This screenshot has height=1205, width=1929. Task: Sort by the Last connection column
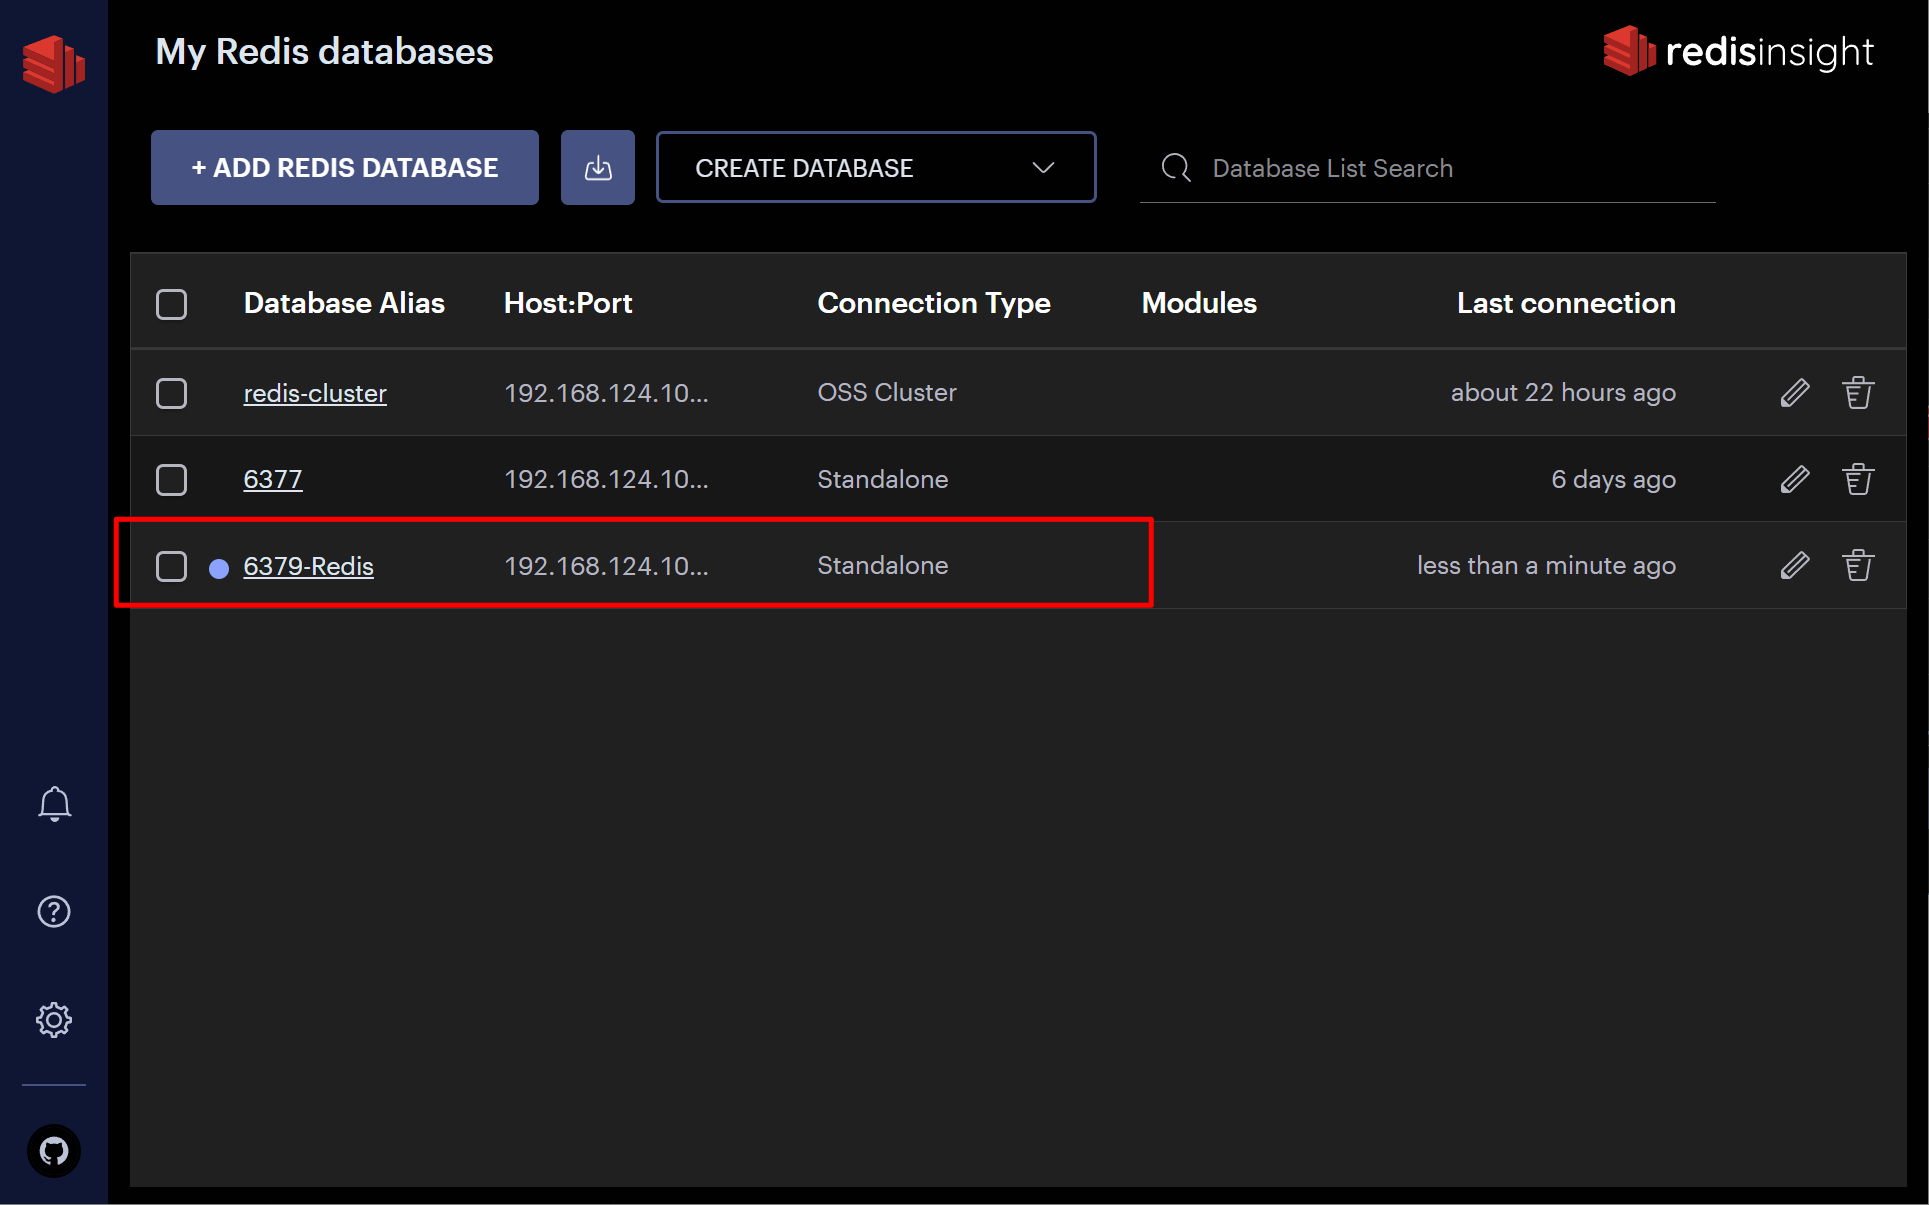(1566, 303)
